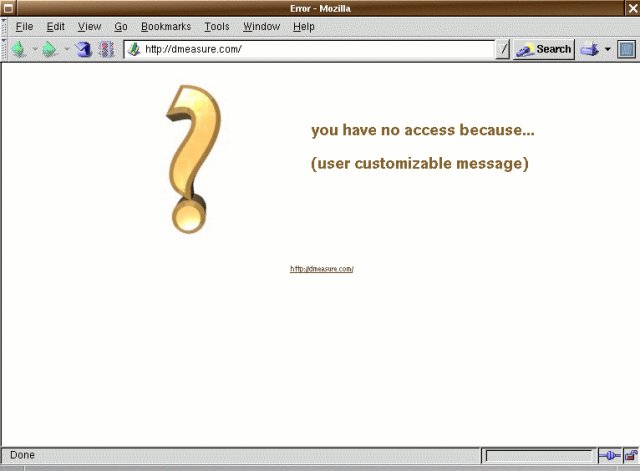Click the security padlock icon in status bar
The image size is (640, 471).
pos(631,455)
